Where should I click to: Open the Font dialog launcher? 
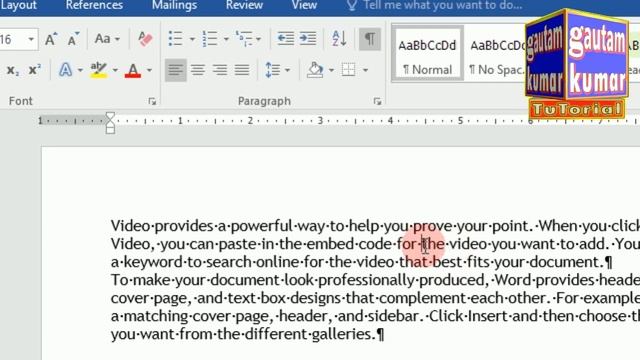152,101
